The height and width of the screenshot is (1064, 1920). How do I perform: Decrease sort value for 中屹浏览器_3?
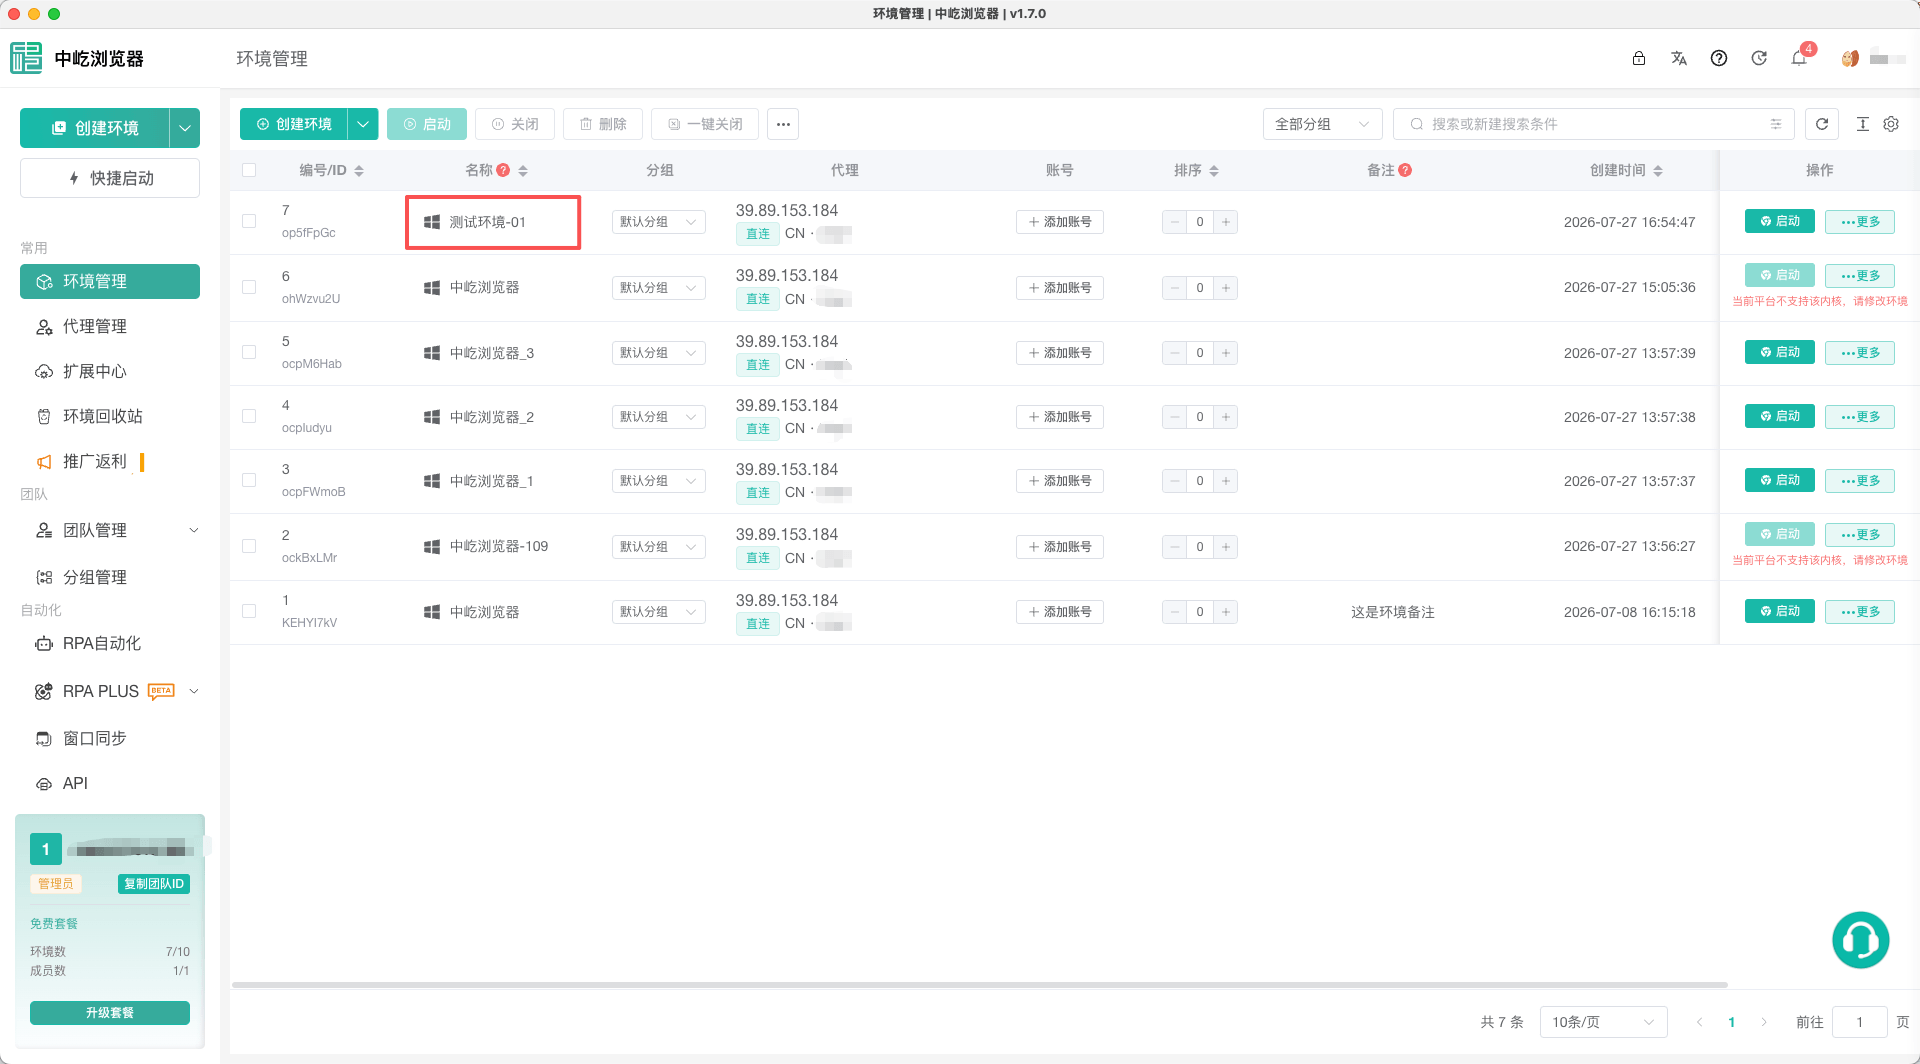pyautogui.click(x=1175, y=353)
